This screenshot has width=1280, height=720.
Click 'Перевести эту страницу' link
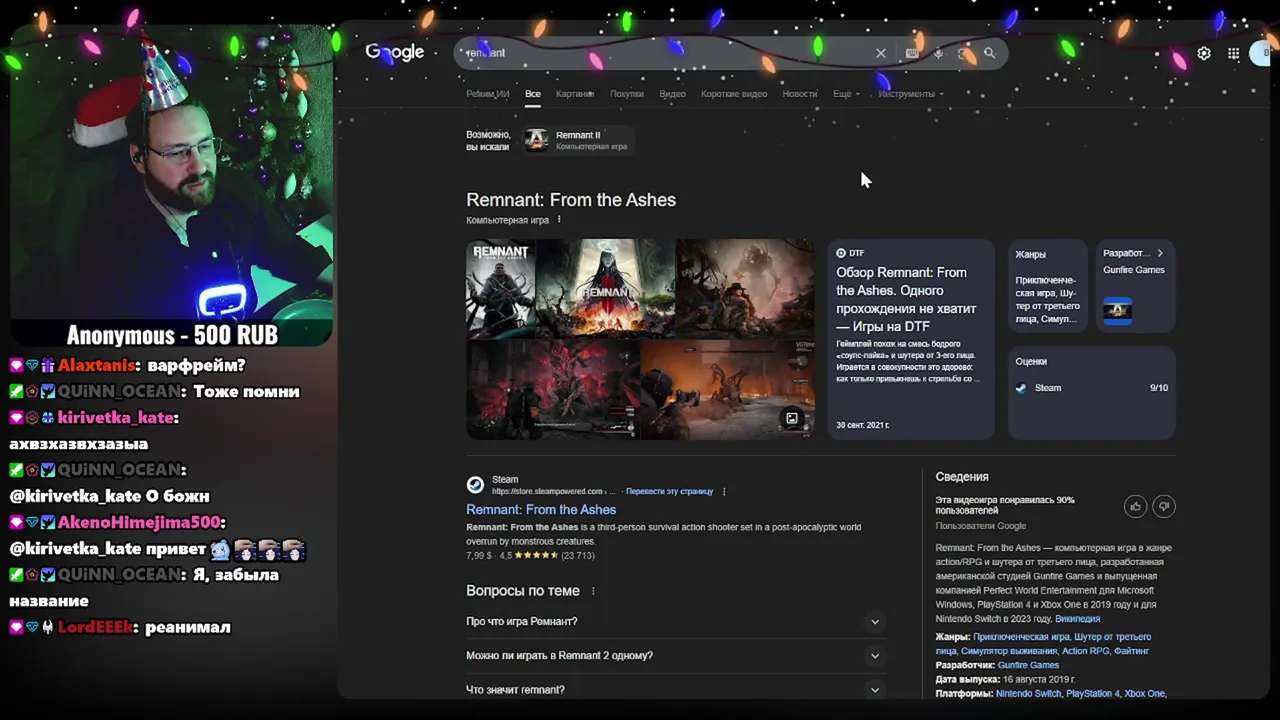coord(669,492)
